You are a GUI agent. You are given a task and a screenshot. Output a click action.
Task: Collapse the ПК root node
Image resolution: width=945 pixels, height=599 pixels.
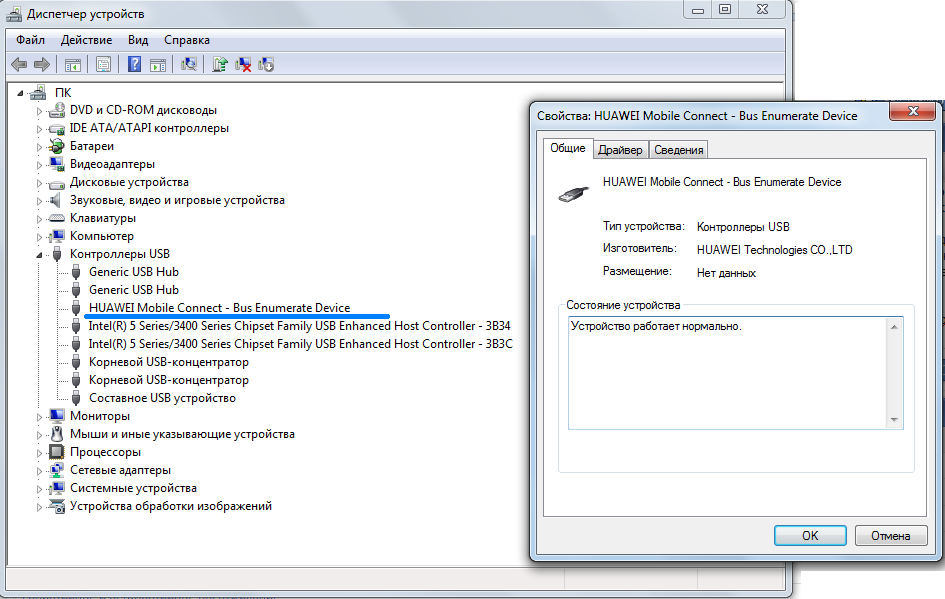click(20, 93)
